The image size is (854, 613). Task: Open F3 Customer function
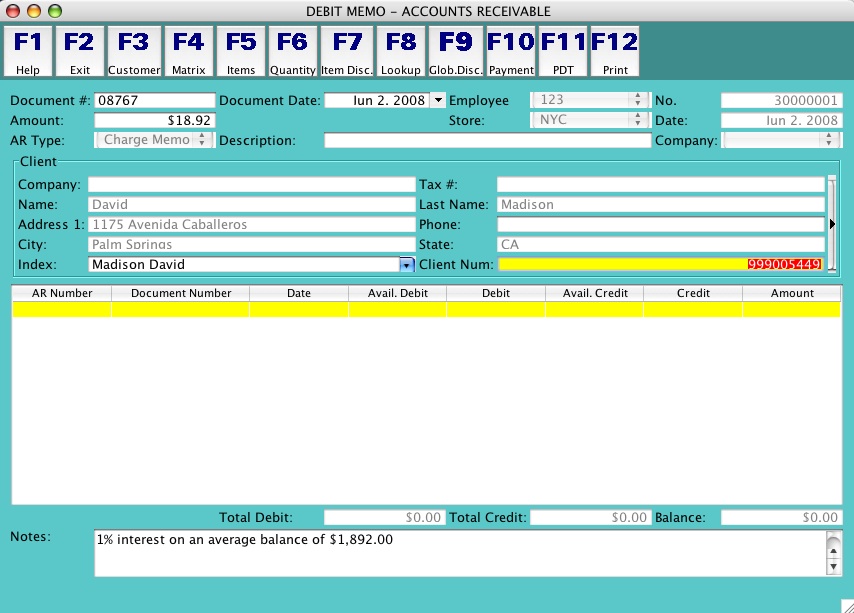click(x=134, y=52)
